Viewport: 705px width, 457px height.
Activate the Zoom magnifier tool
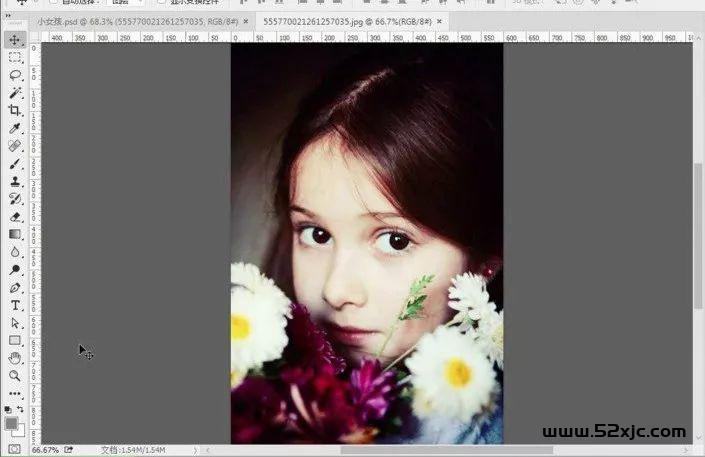[x=15, y=376]
